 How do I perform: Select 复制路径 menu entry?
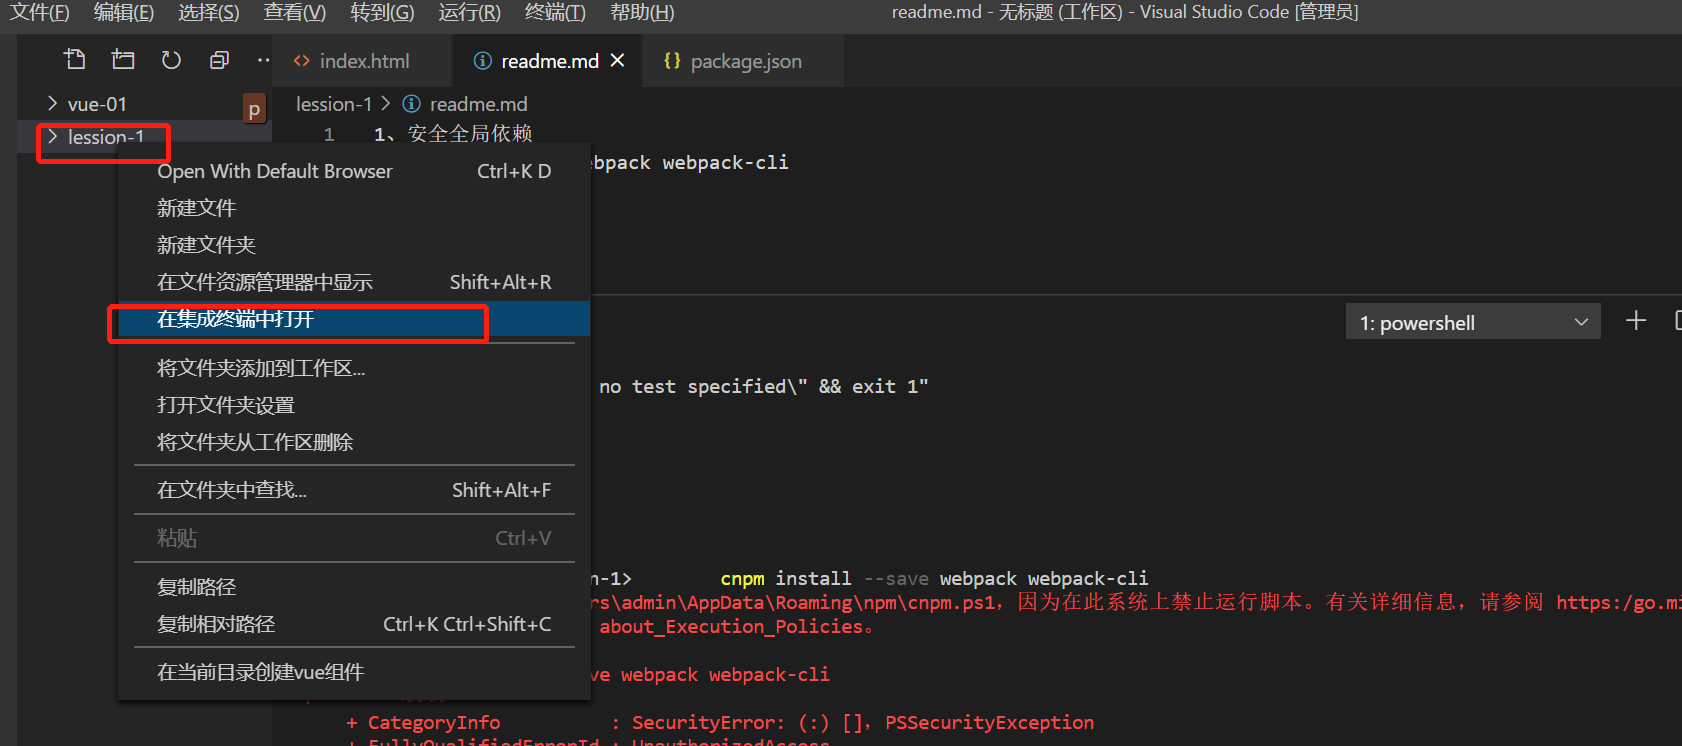[x=354, y=587]
